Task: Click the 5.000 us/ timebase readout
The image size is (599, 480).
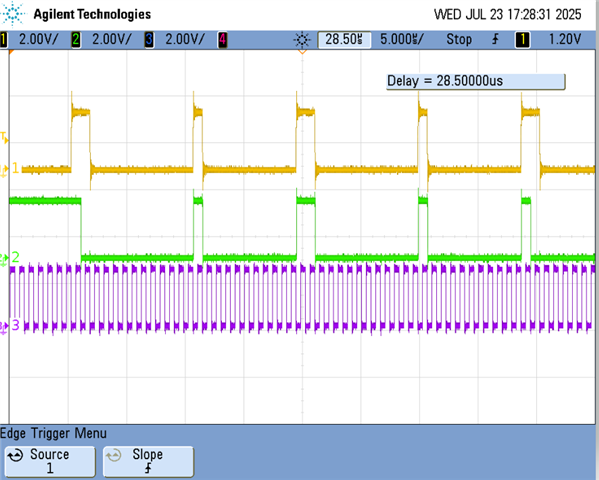Action: point(401,39)
